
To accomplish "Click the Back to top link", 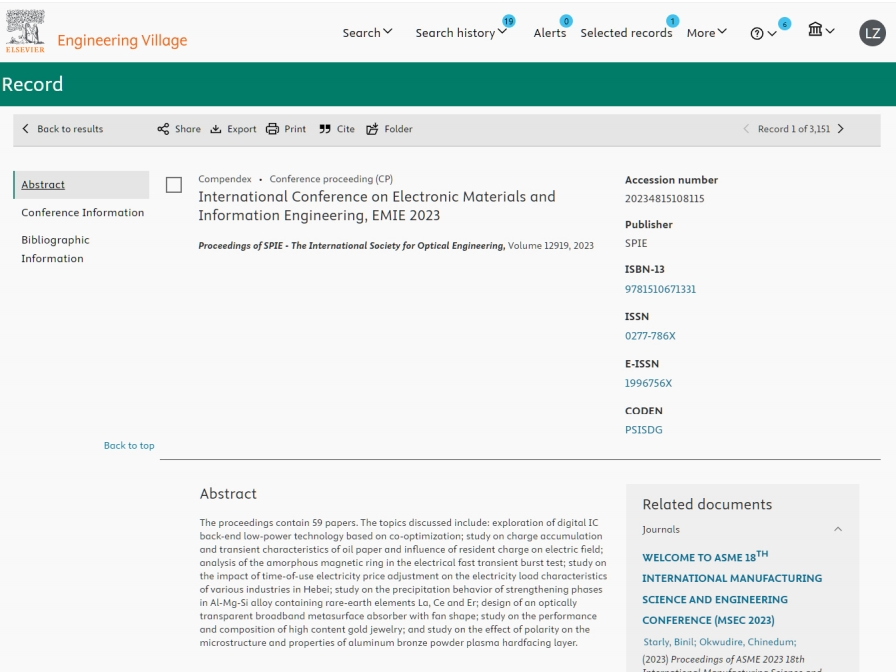I will click(129, 445).
